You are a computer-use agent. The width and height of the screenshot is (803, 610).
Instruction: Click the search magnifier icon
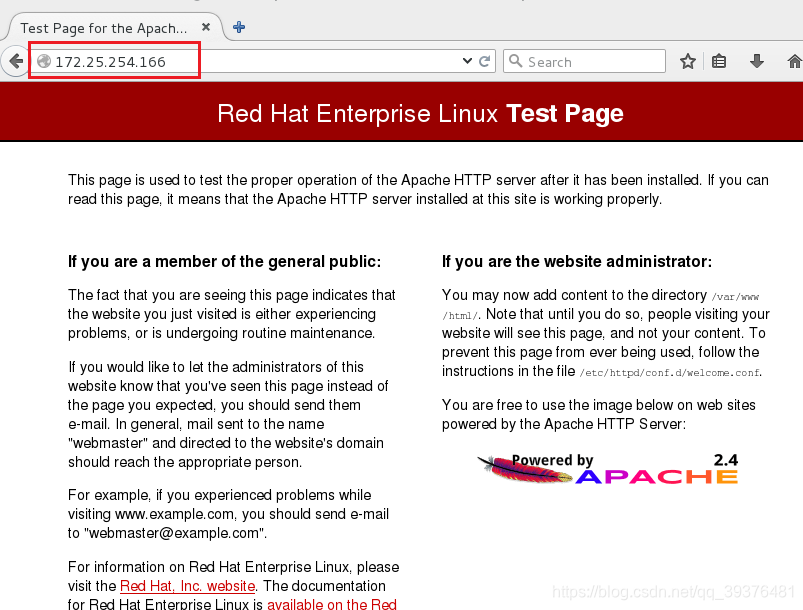coord(516,61)
